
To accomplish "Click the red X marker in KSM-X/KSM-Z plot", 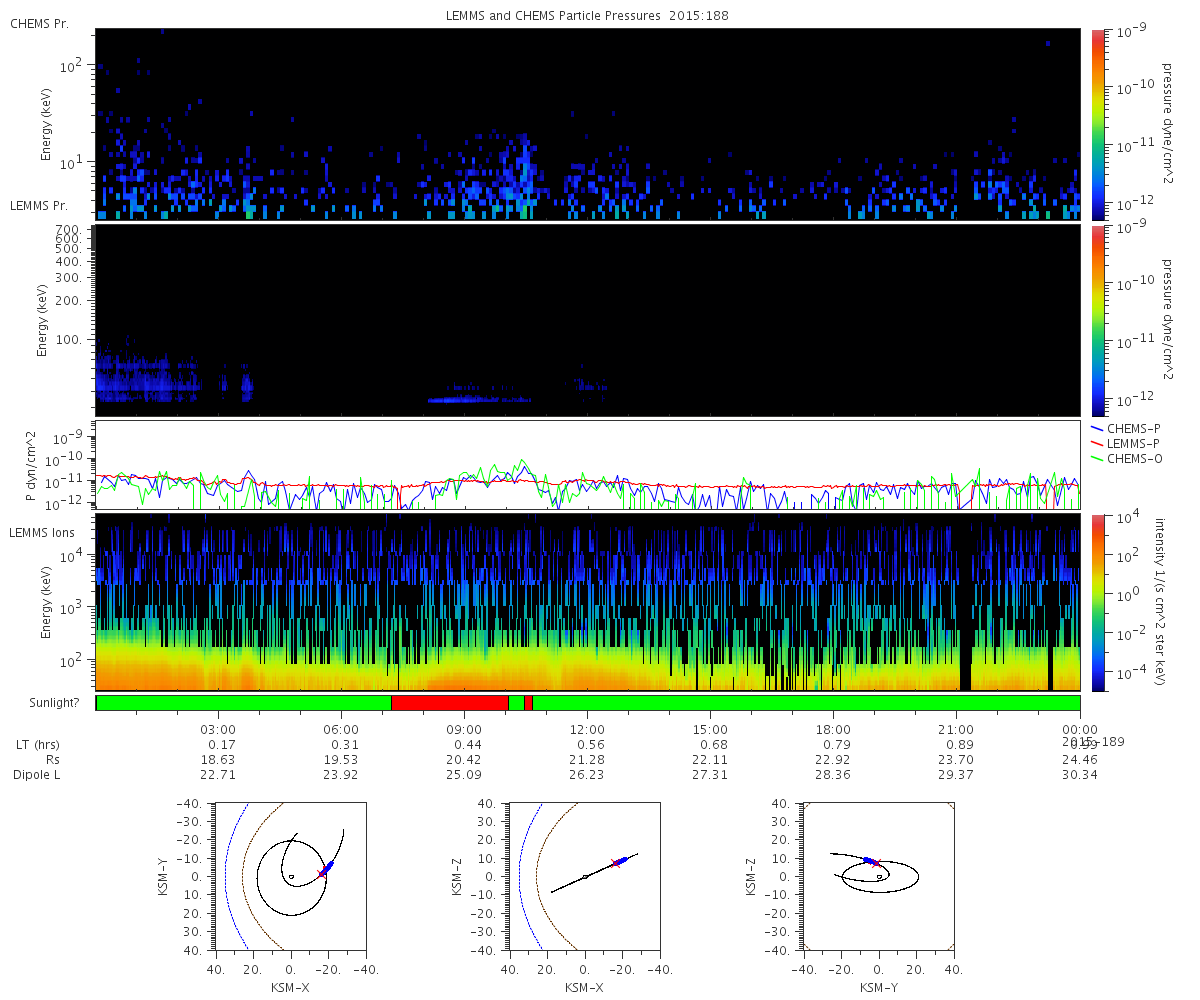I will pos(615,862).
